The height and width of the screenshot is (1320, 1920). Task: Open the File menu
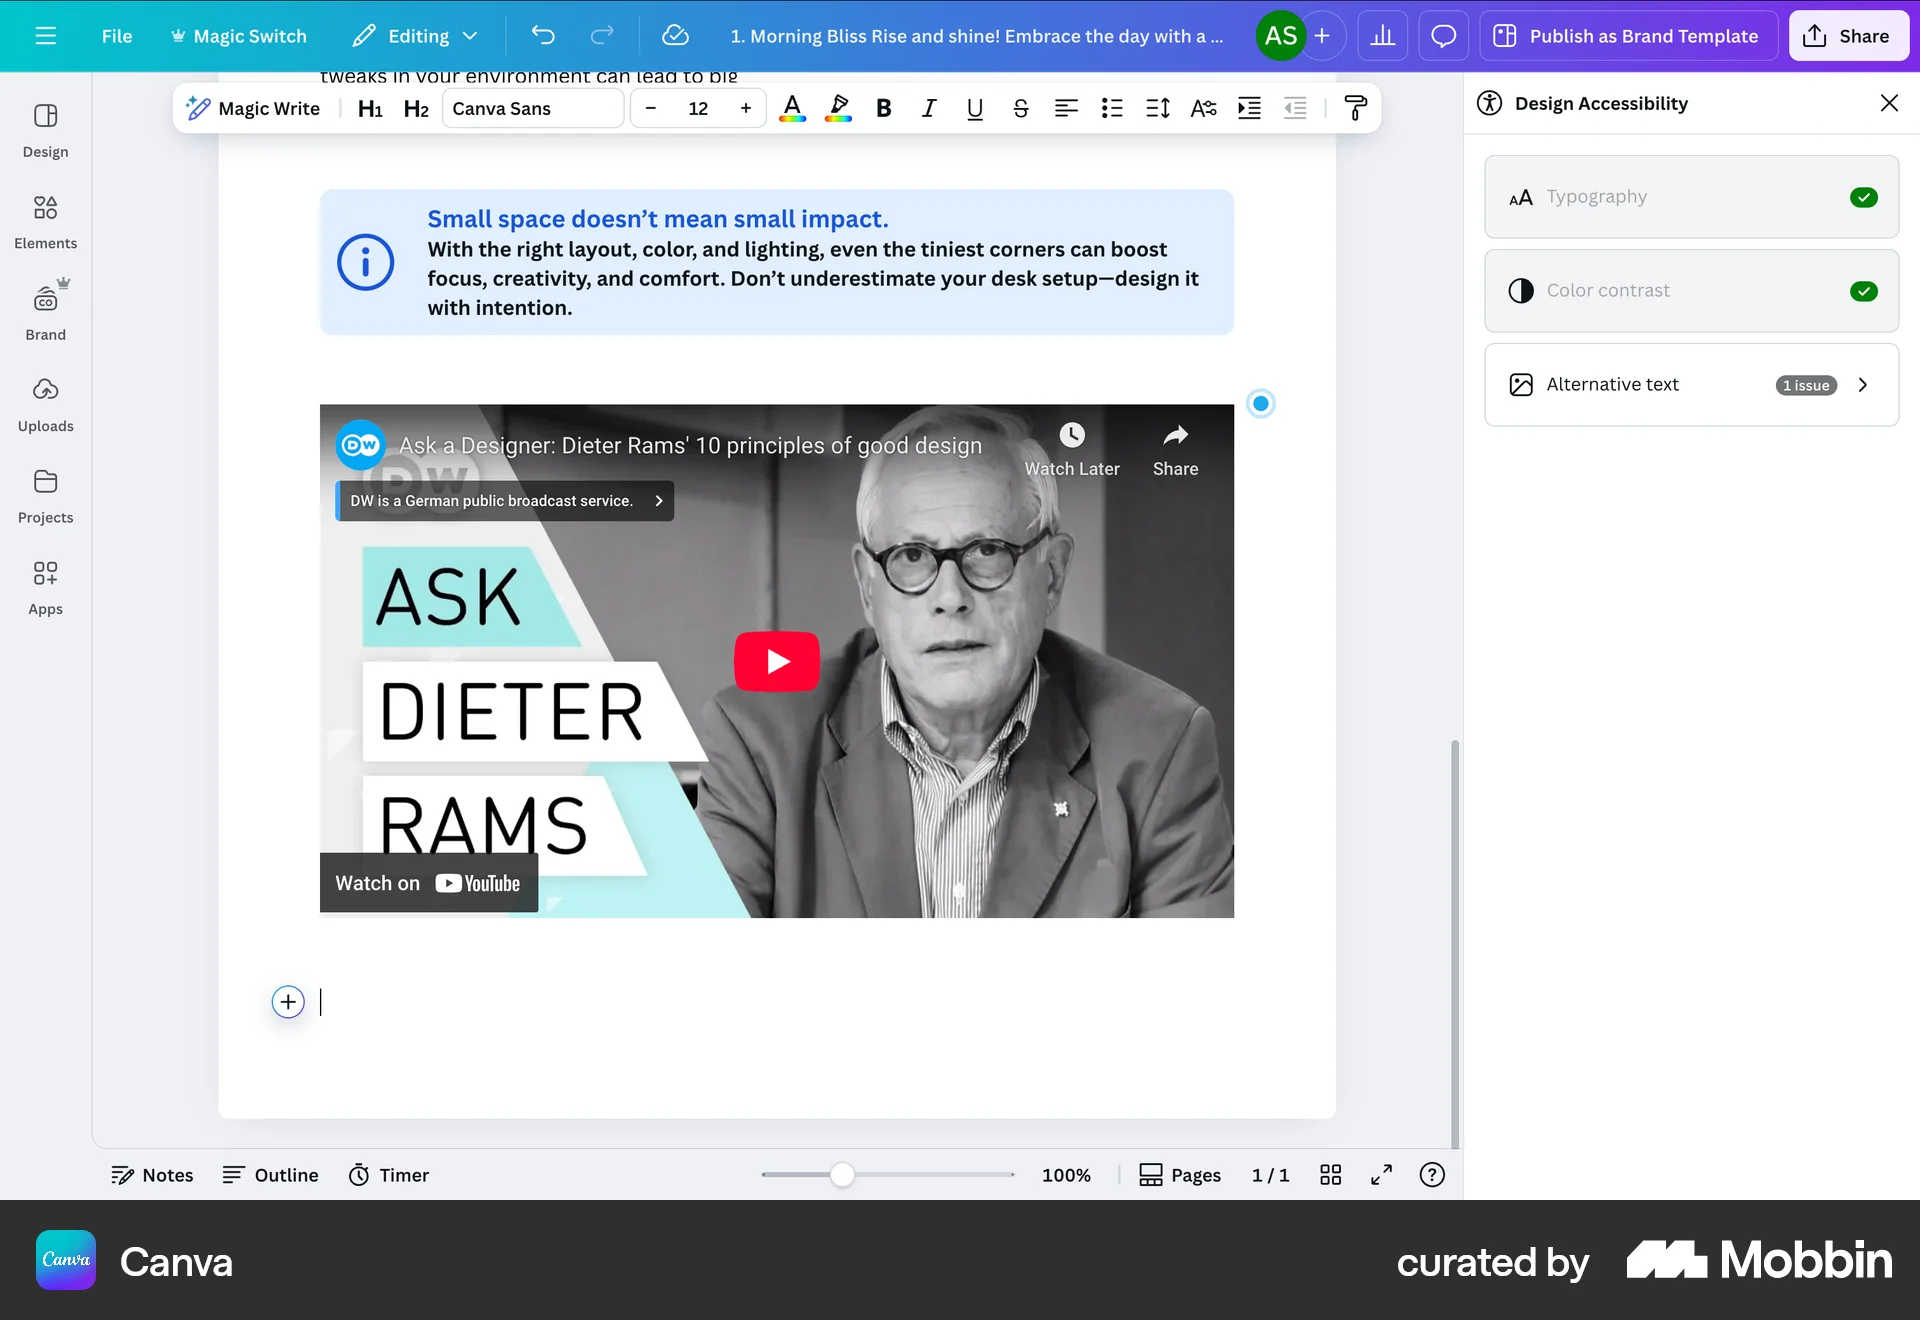pyautogui.click(x=116, y=36)
